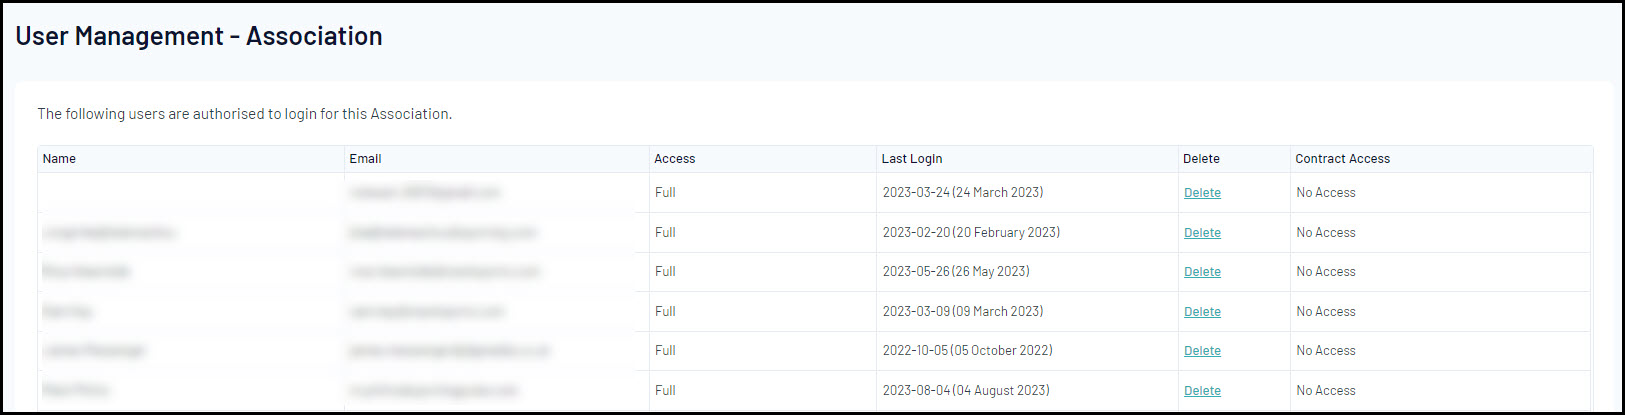The image size is (1625, 415).
Task: Click the Delete column header
Action: (1201, 159)
